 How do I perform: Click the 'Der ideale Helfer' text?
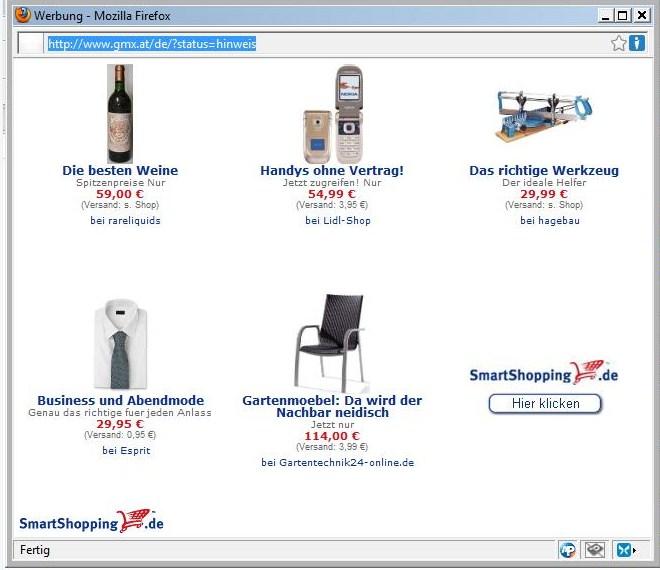point(544,183)
